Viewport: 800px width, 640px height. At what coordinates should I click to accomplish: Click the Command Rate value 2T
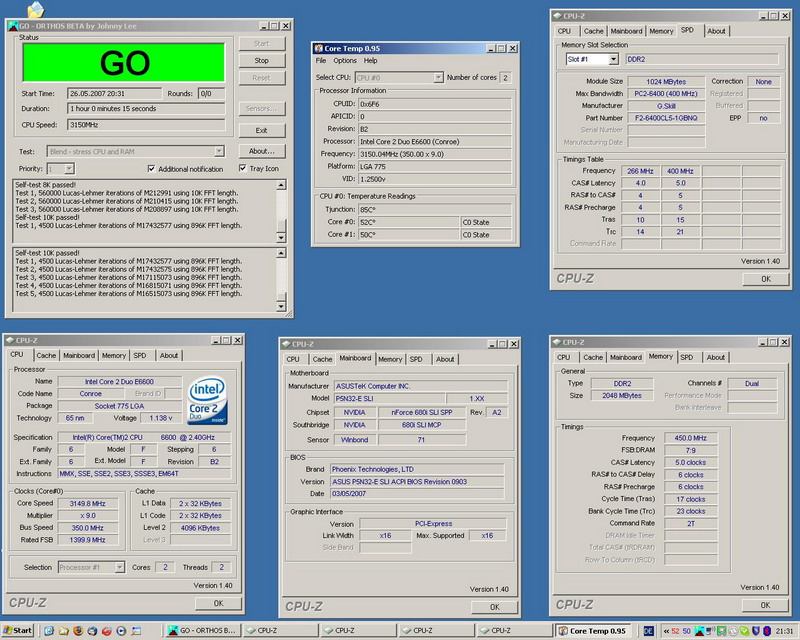pyautogui.click(x=690, y=523)
